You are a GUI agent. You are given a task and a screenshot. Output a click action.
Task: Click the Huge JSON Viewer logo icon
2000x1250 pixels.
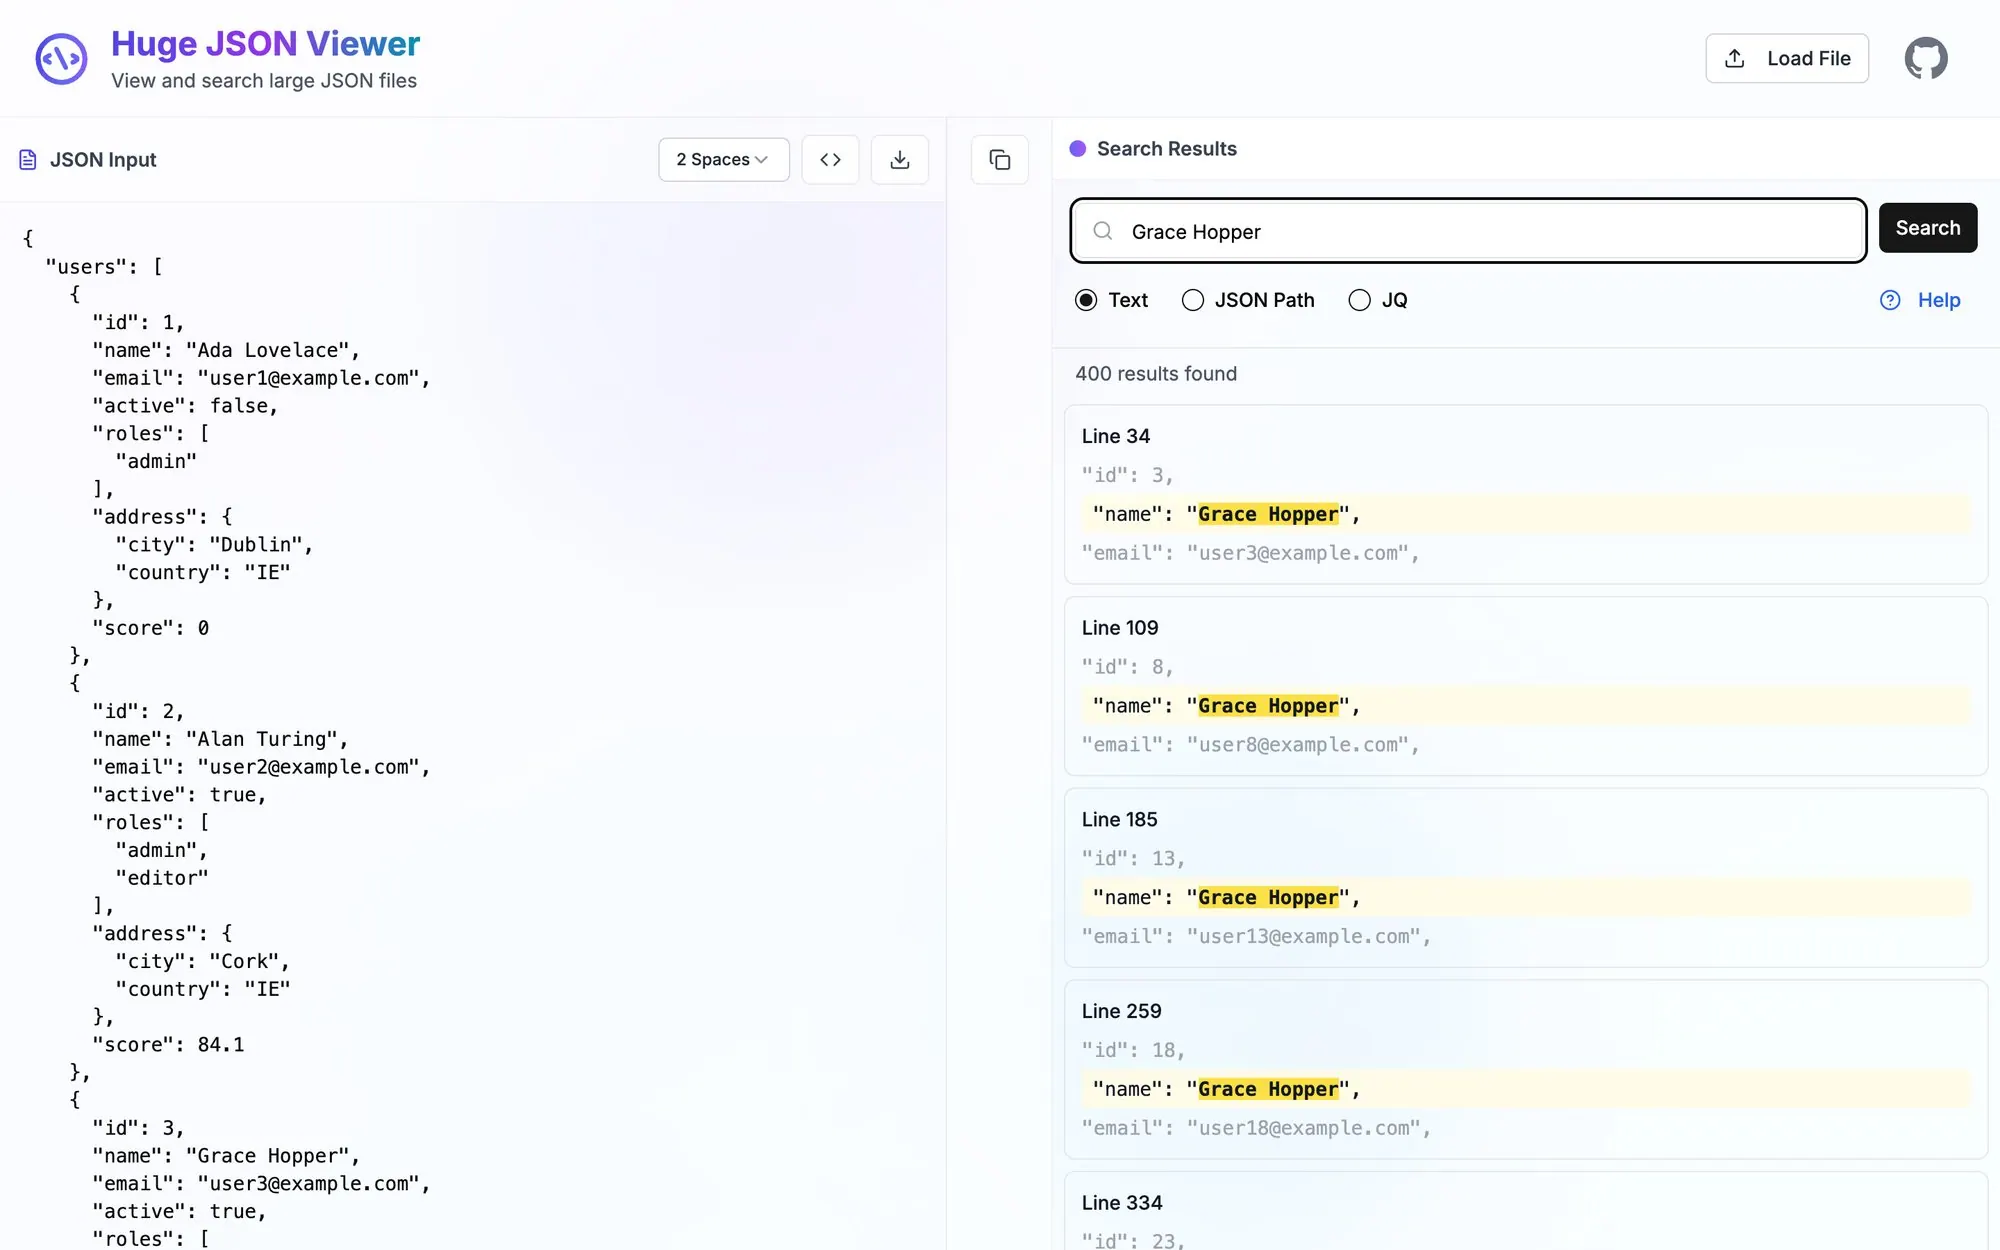(62, 59)
